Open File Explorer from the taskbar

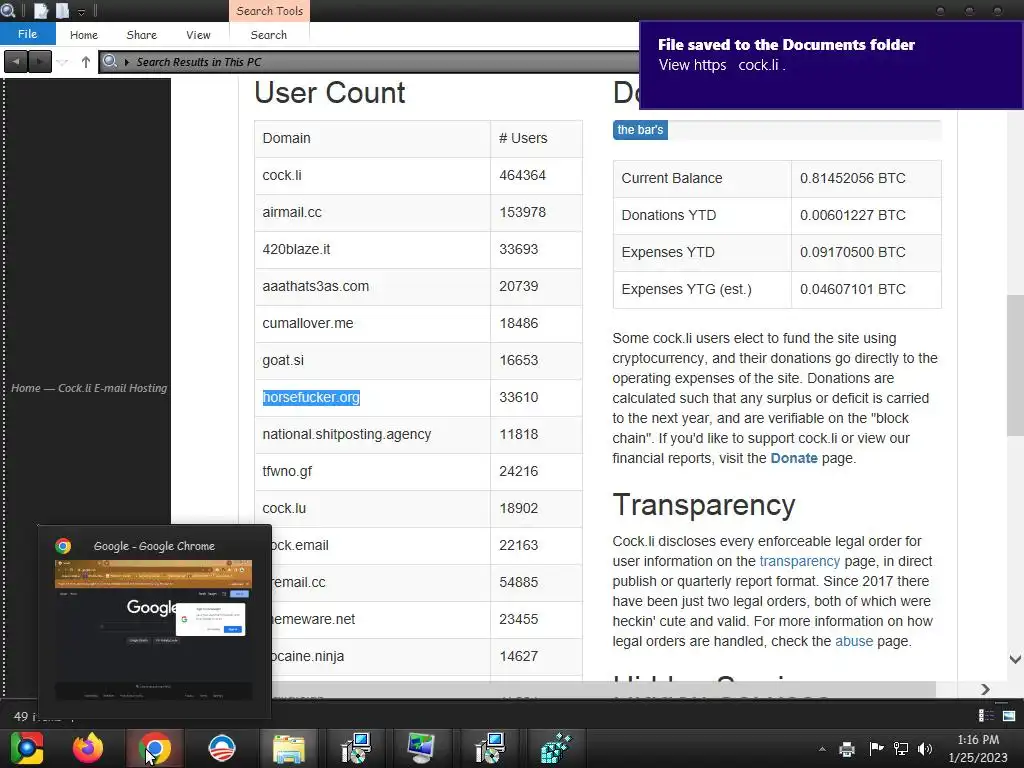click(x=289, y=749)
